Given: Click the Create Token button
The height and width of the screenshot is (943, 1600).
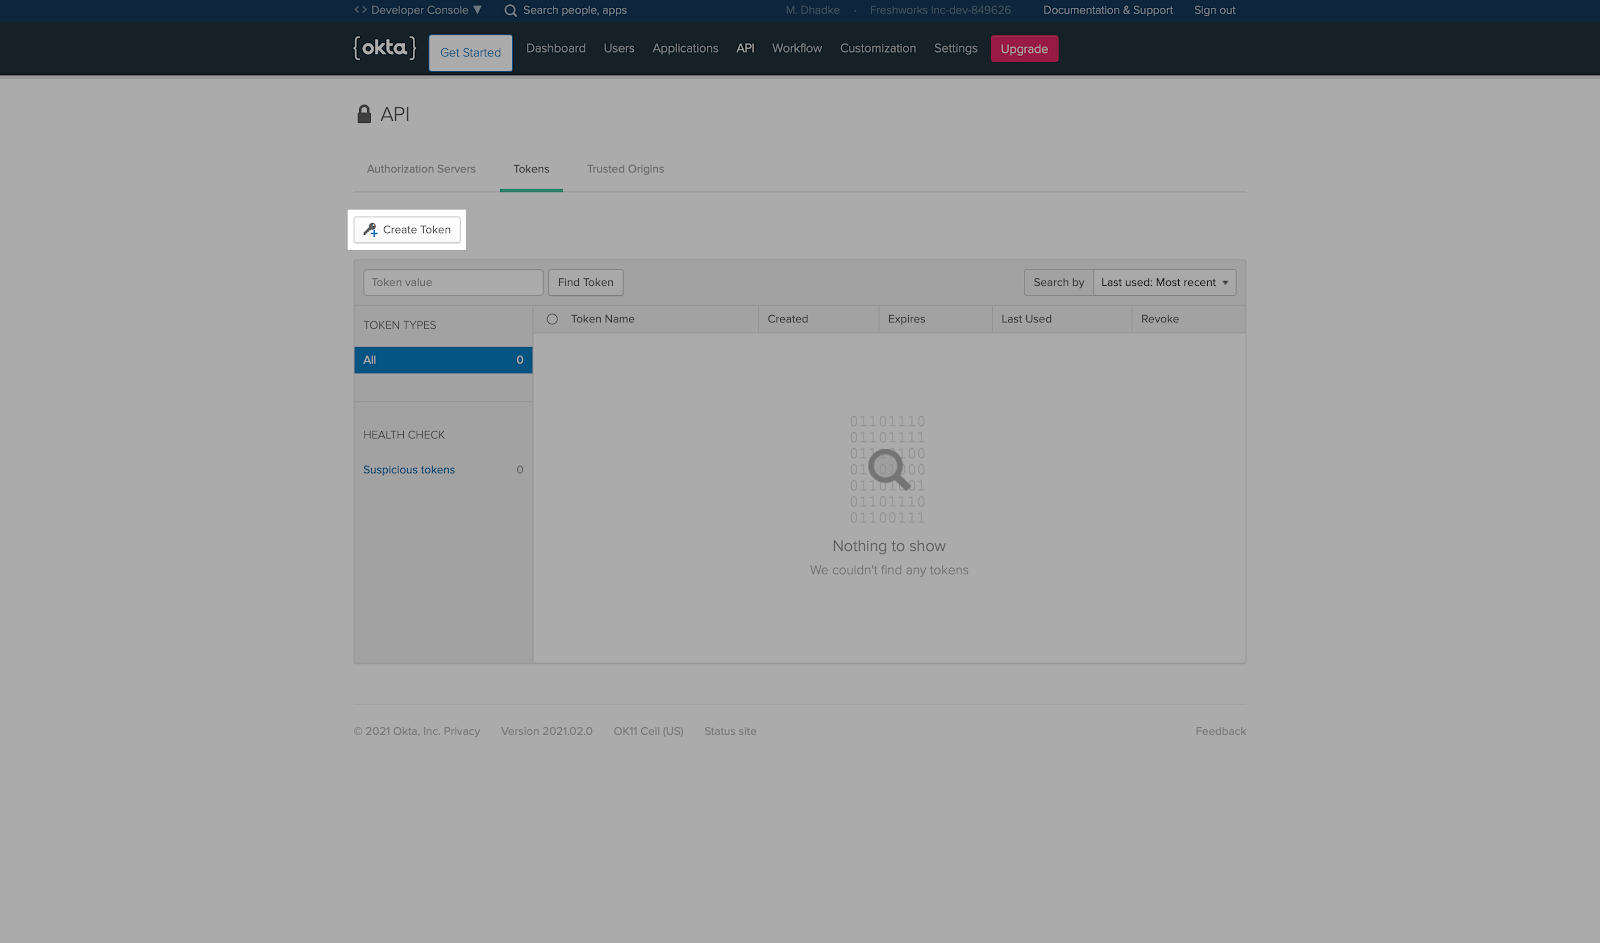Looking at the screenshot, I should [x=407, y=230].
